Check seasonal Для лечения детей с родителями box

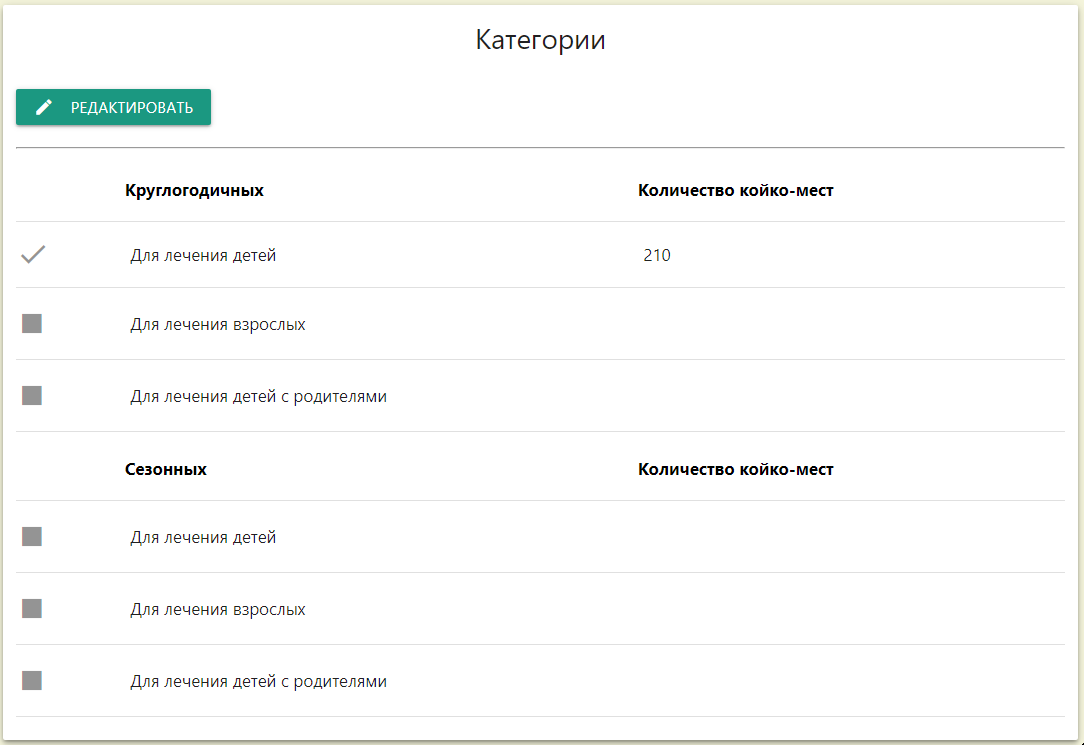(x=32, y=680)
